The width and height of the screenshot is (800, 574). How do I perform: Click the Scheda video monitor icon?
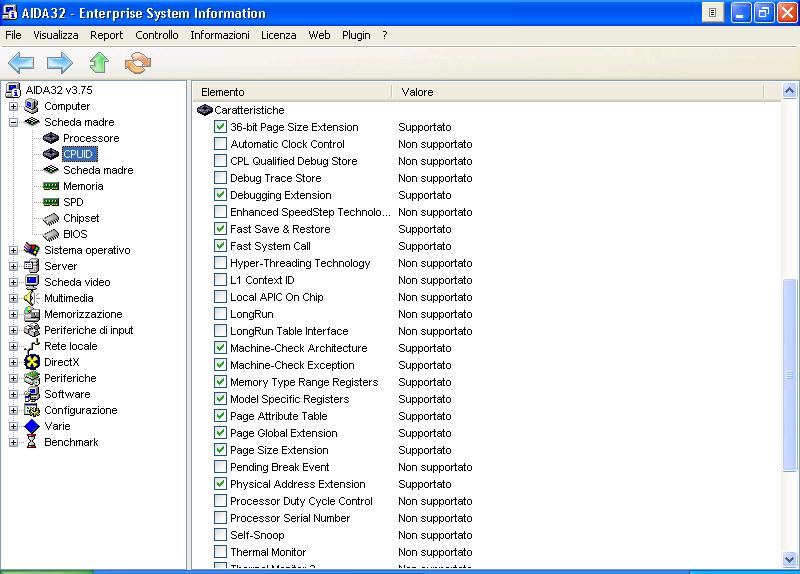pos(32,282)
